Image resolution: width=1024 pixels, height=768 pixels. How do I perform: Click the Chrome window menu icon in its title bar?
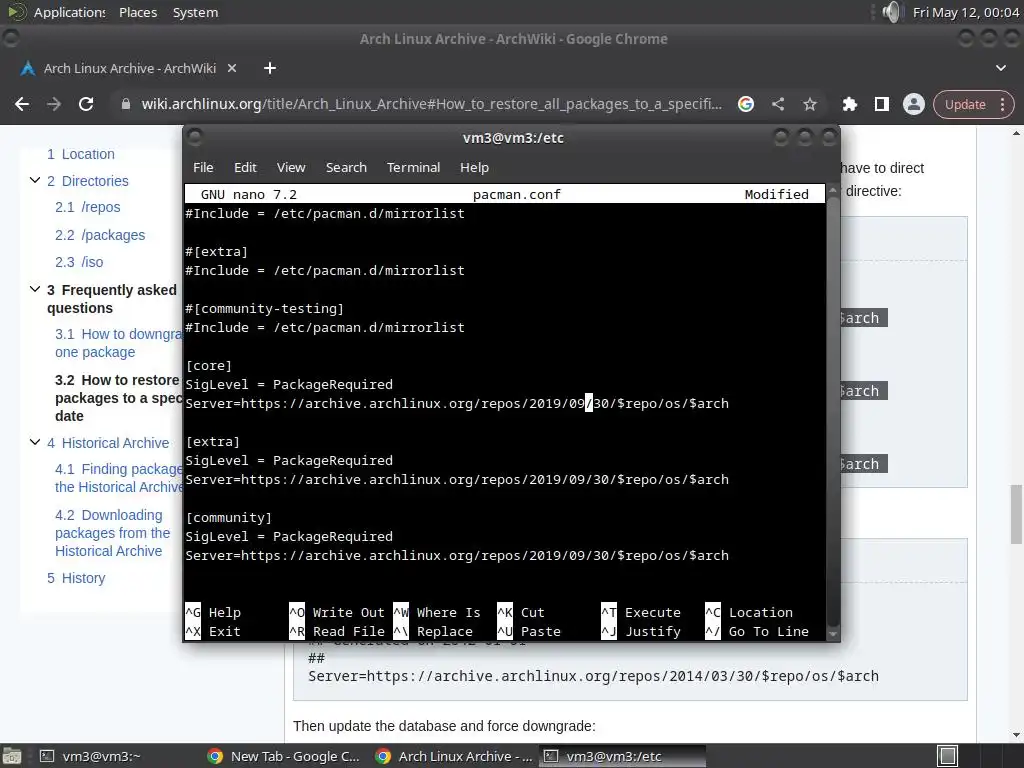[x=10, y=39]
